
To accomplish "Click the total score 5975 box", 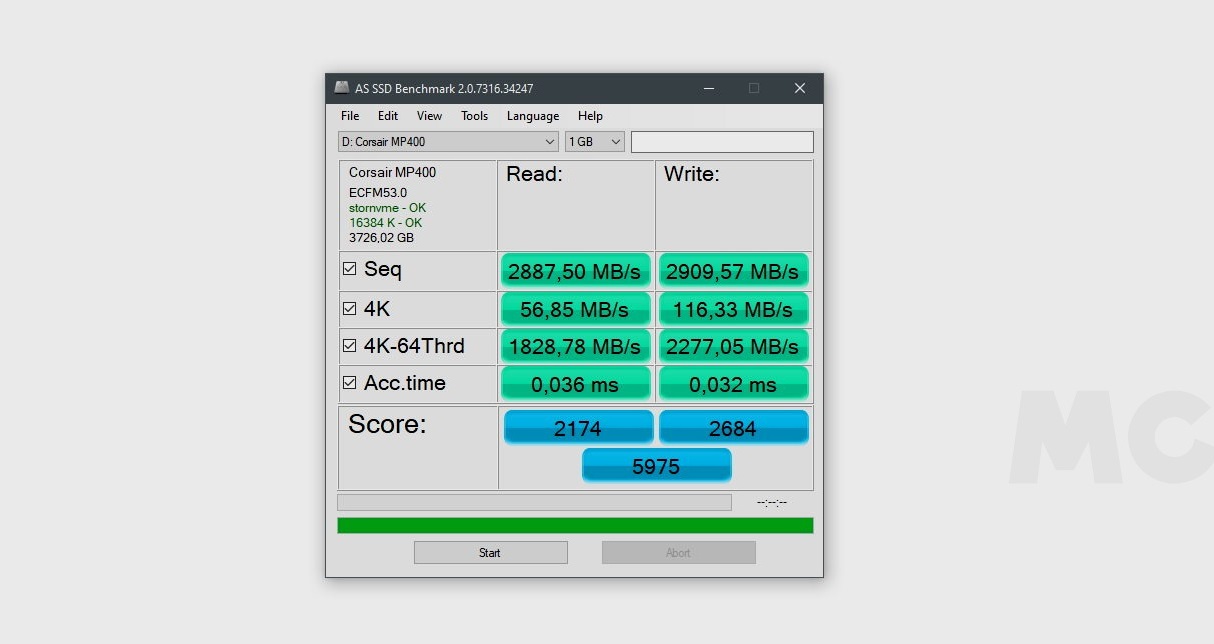I will click(x=656, y=466).
